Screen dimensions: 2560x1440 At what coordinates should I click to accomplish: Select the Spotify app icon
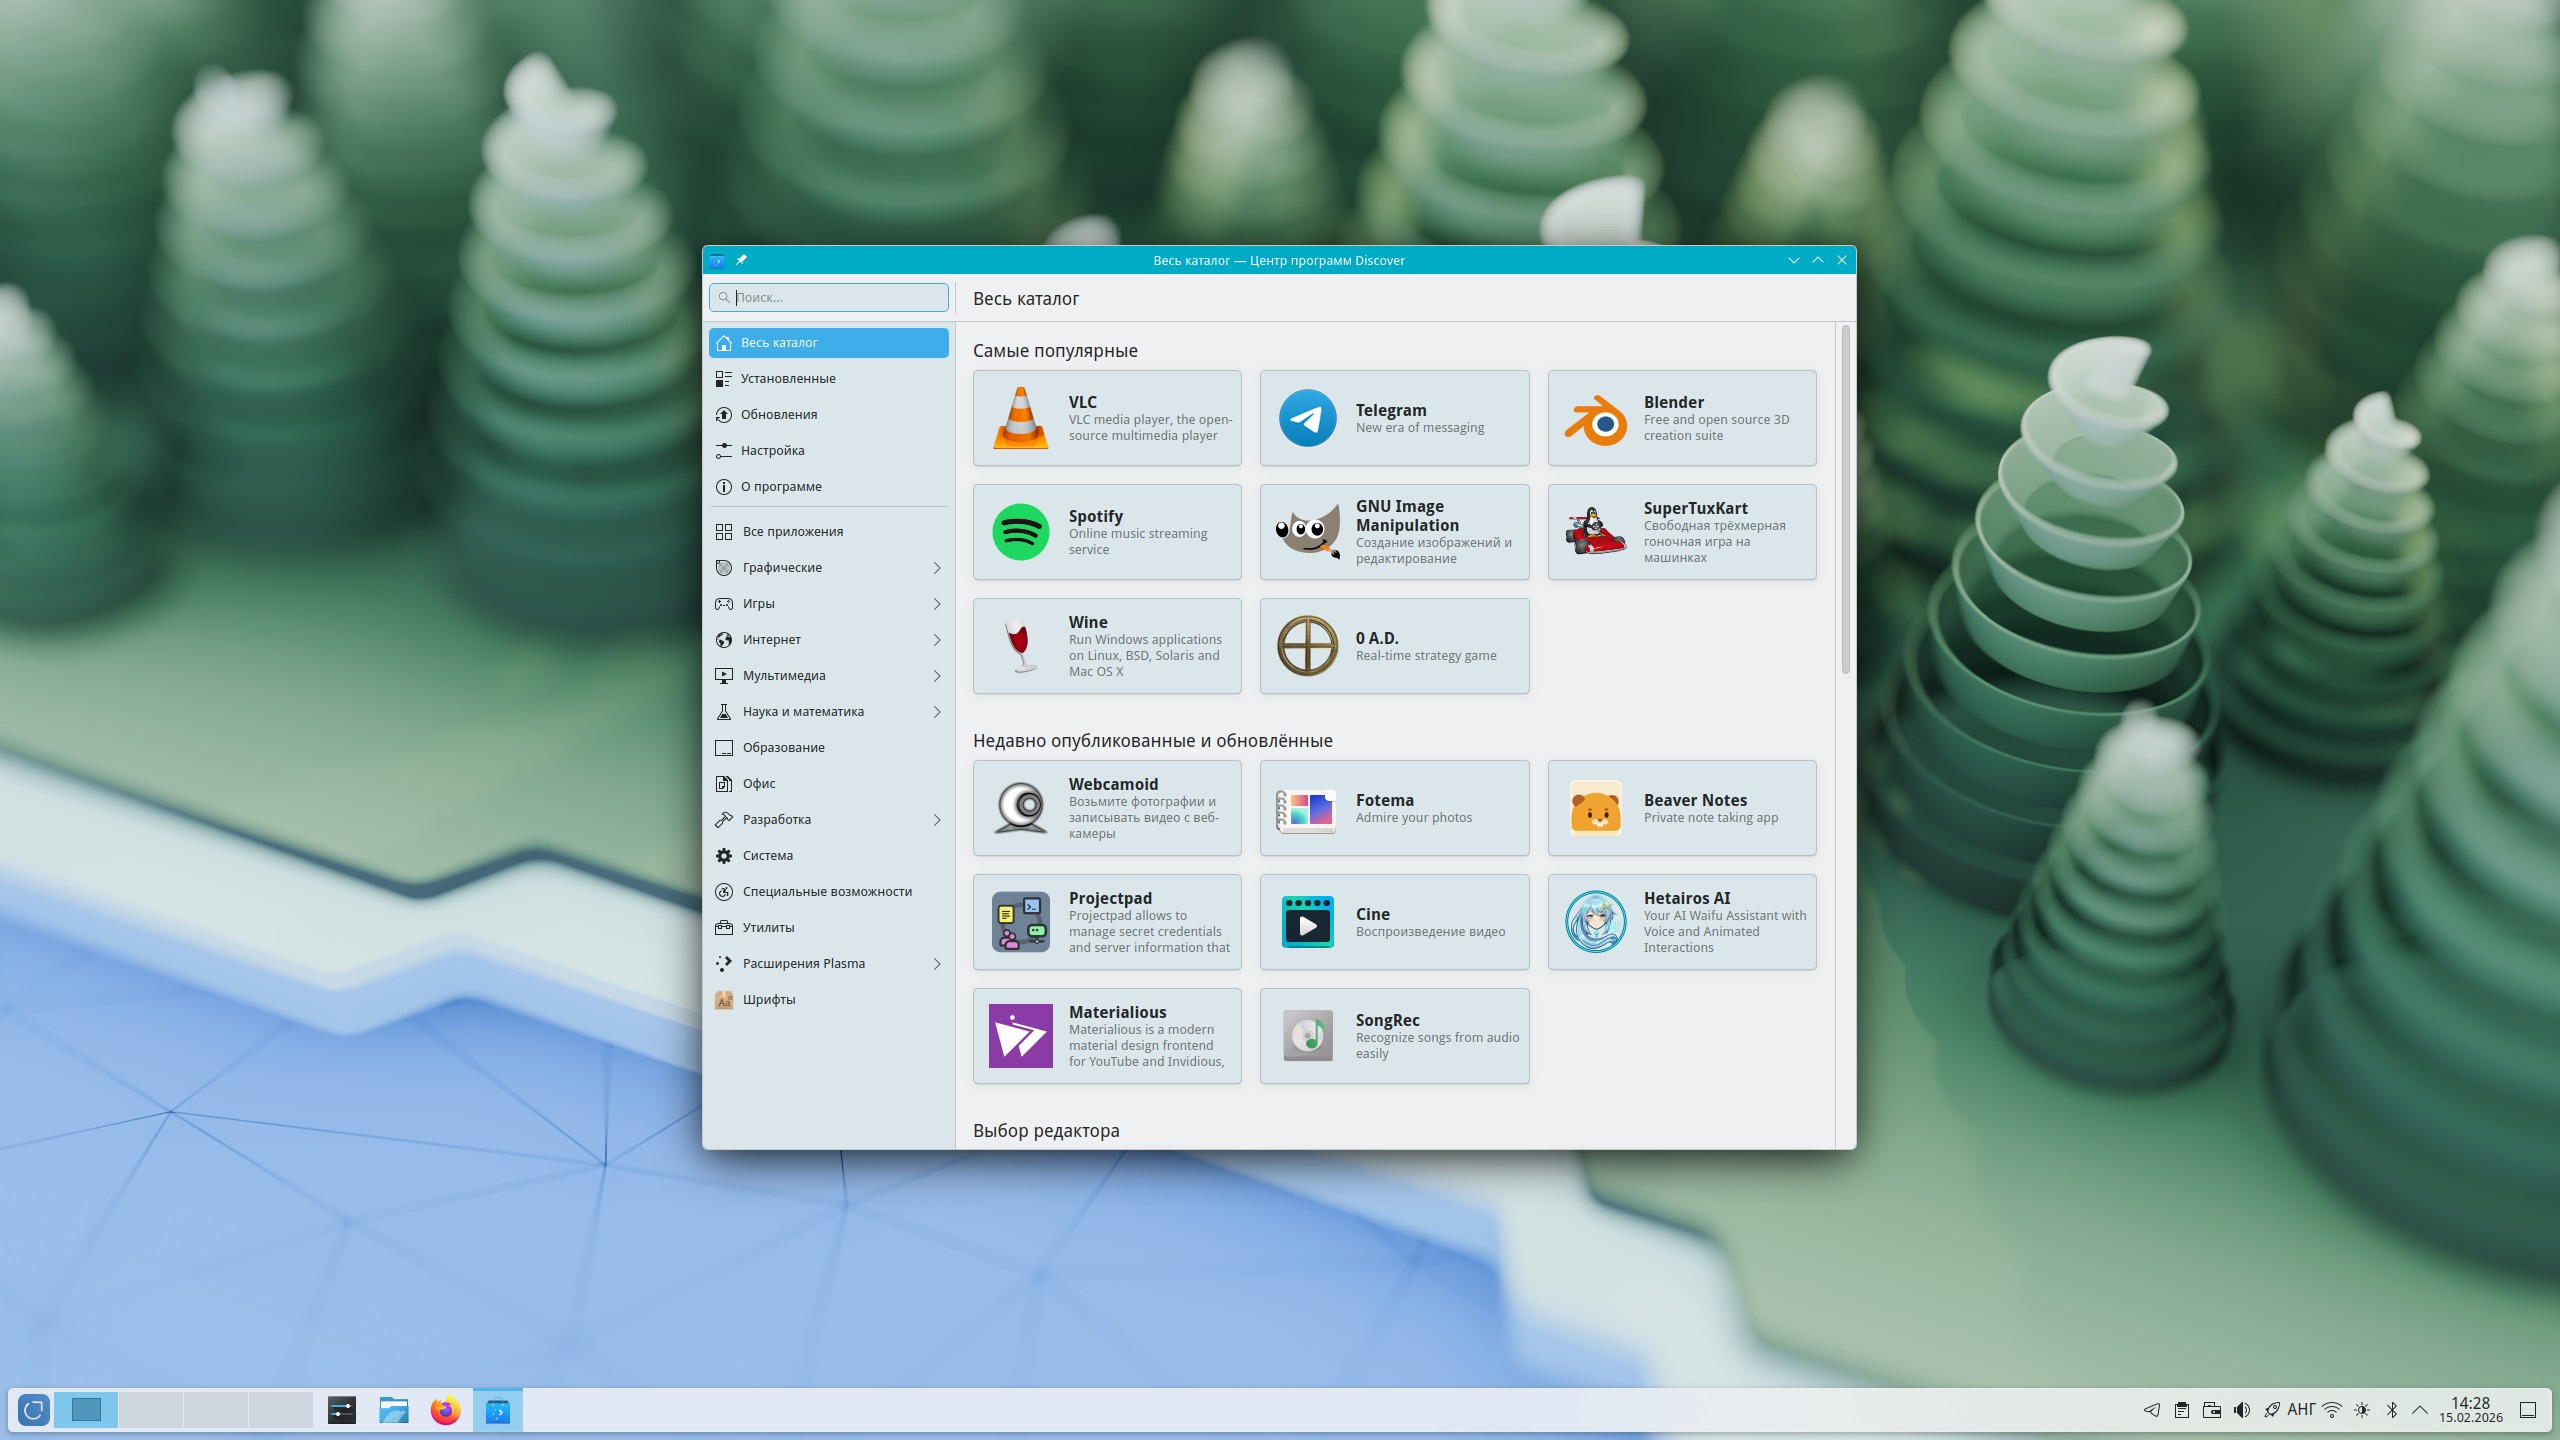(x=1020, y=532)
